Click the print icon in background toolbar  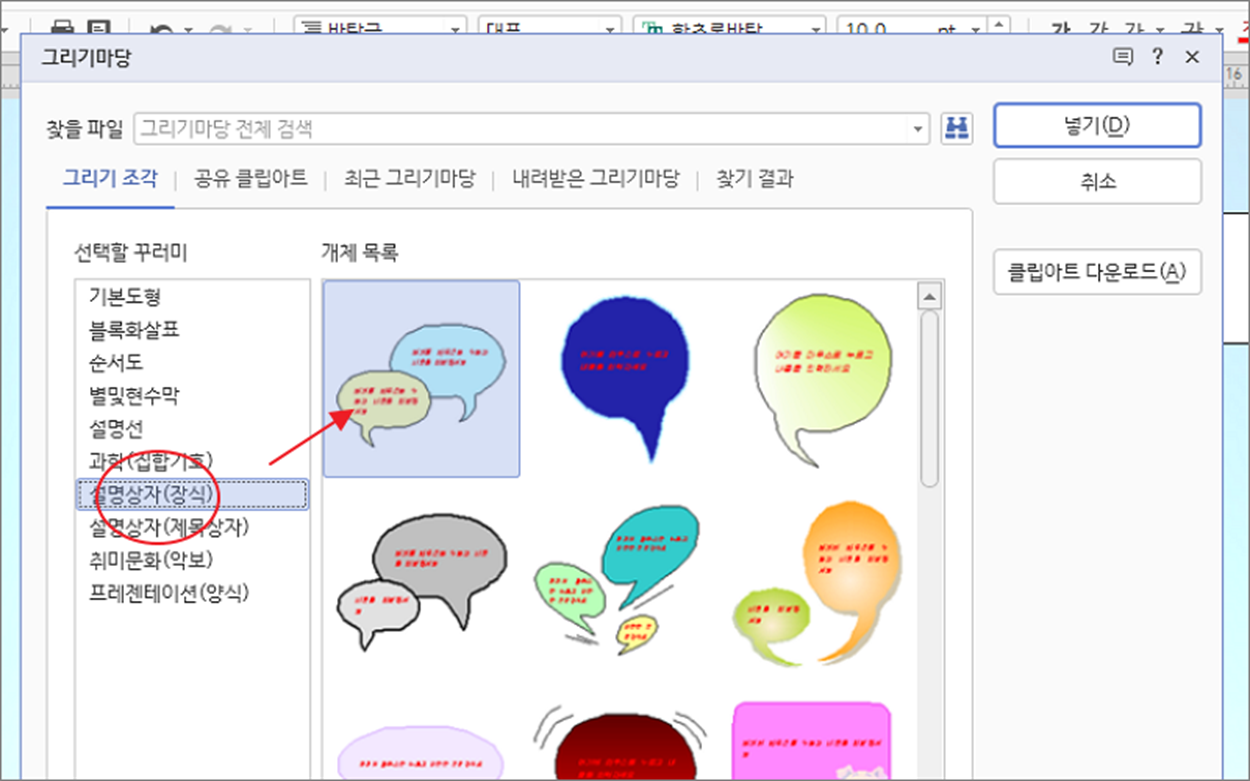[63, 27]
